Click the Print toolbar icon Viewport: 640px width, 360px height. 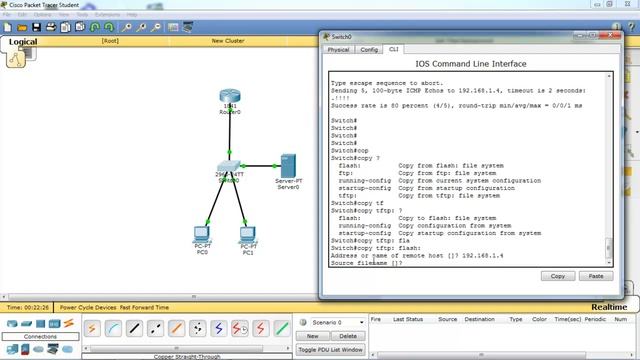51,27
